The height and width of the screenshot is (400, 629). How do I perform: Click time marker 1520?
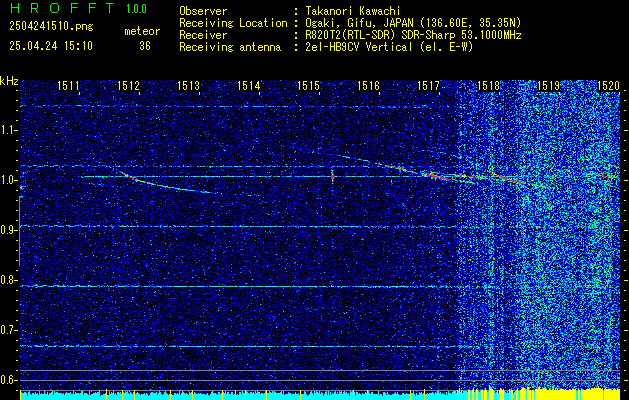click(x=609, y=85)
